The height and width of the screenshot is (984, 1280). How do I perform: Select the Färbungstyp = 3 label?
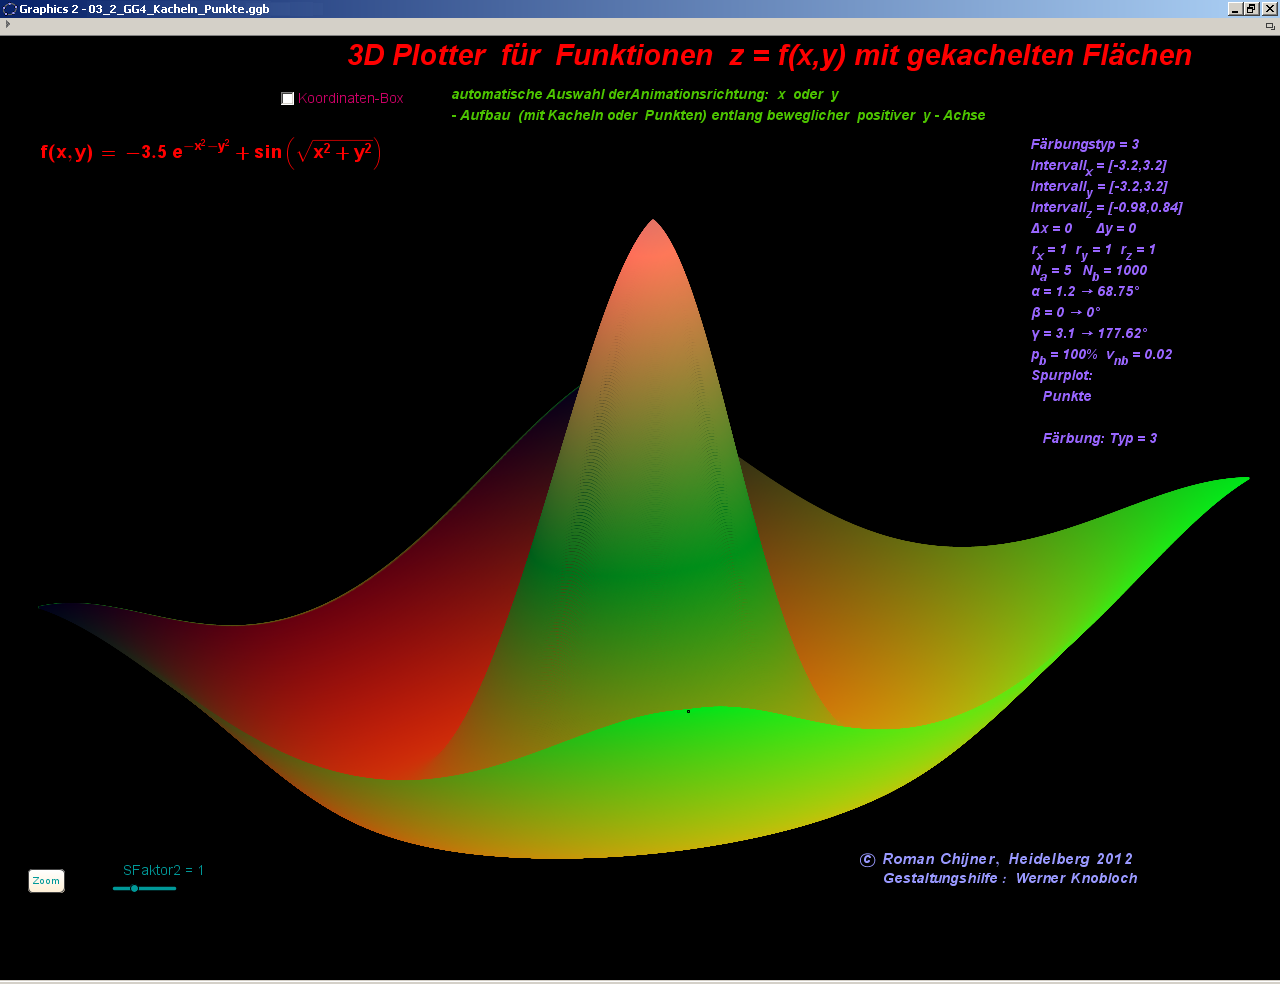(x=1084, y=144)
